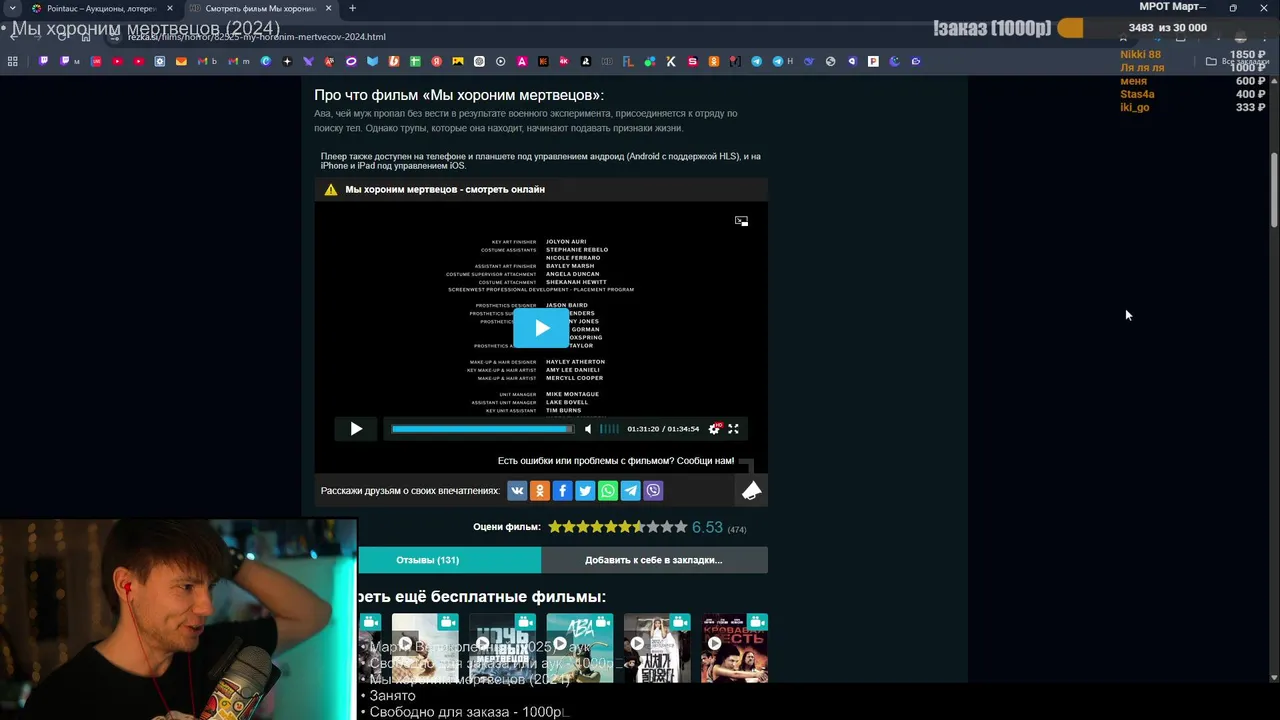Screen dimensions: 1280x720
Task: Open a new browser tab
Action: click(352, 8)
